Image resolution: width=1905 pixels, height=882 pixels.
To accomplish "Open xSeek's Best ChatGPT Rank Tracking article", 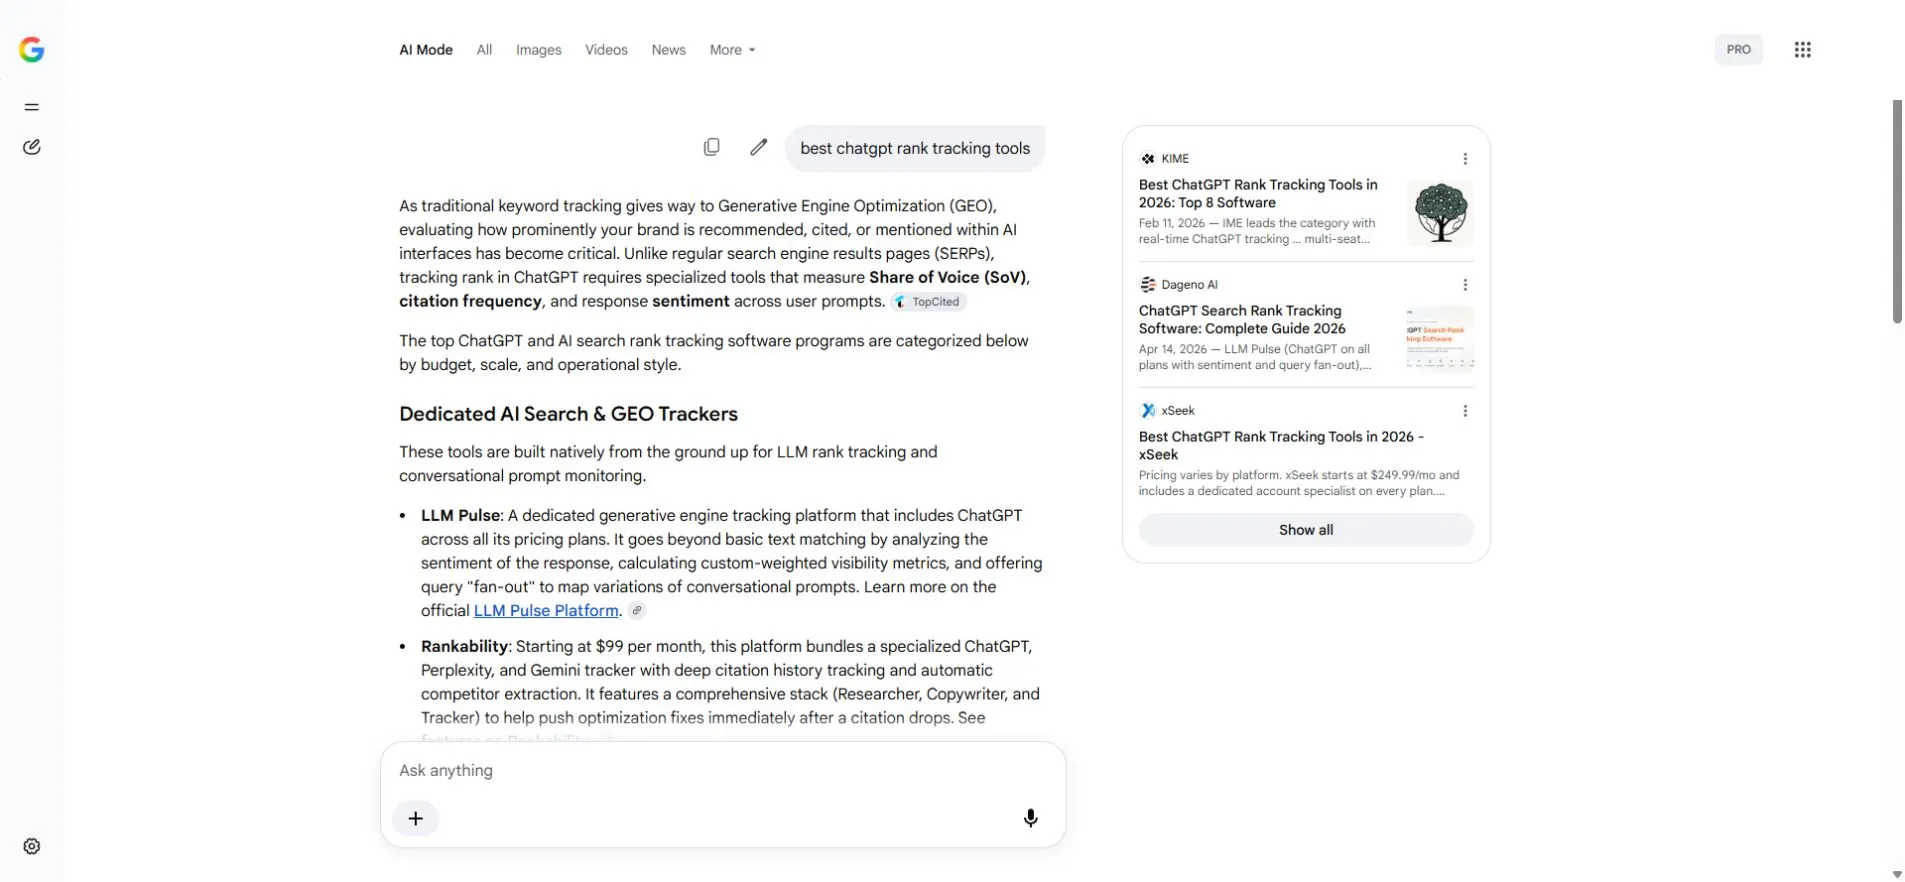I will (x=1281, y=446).
